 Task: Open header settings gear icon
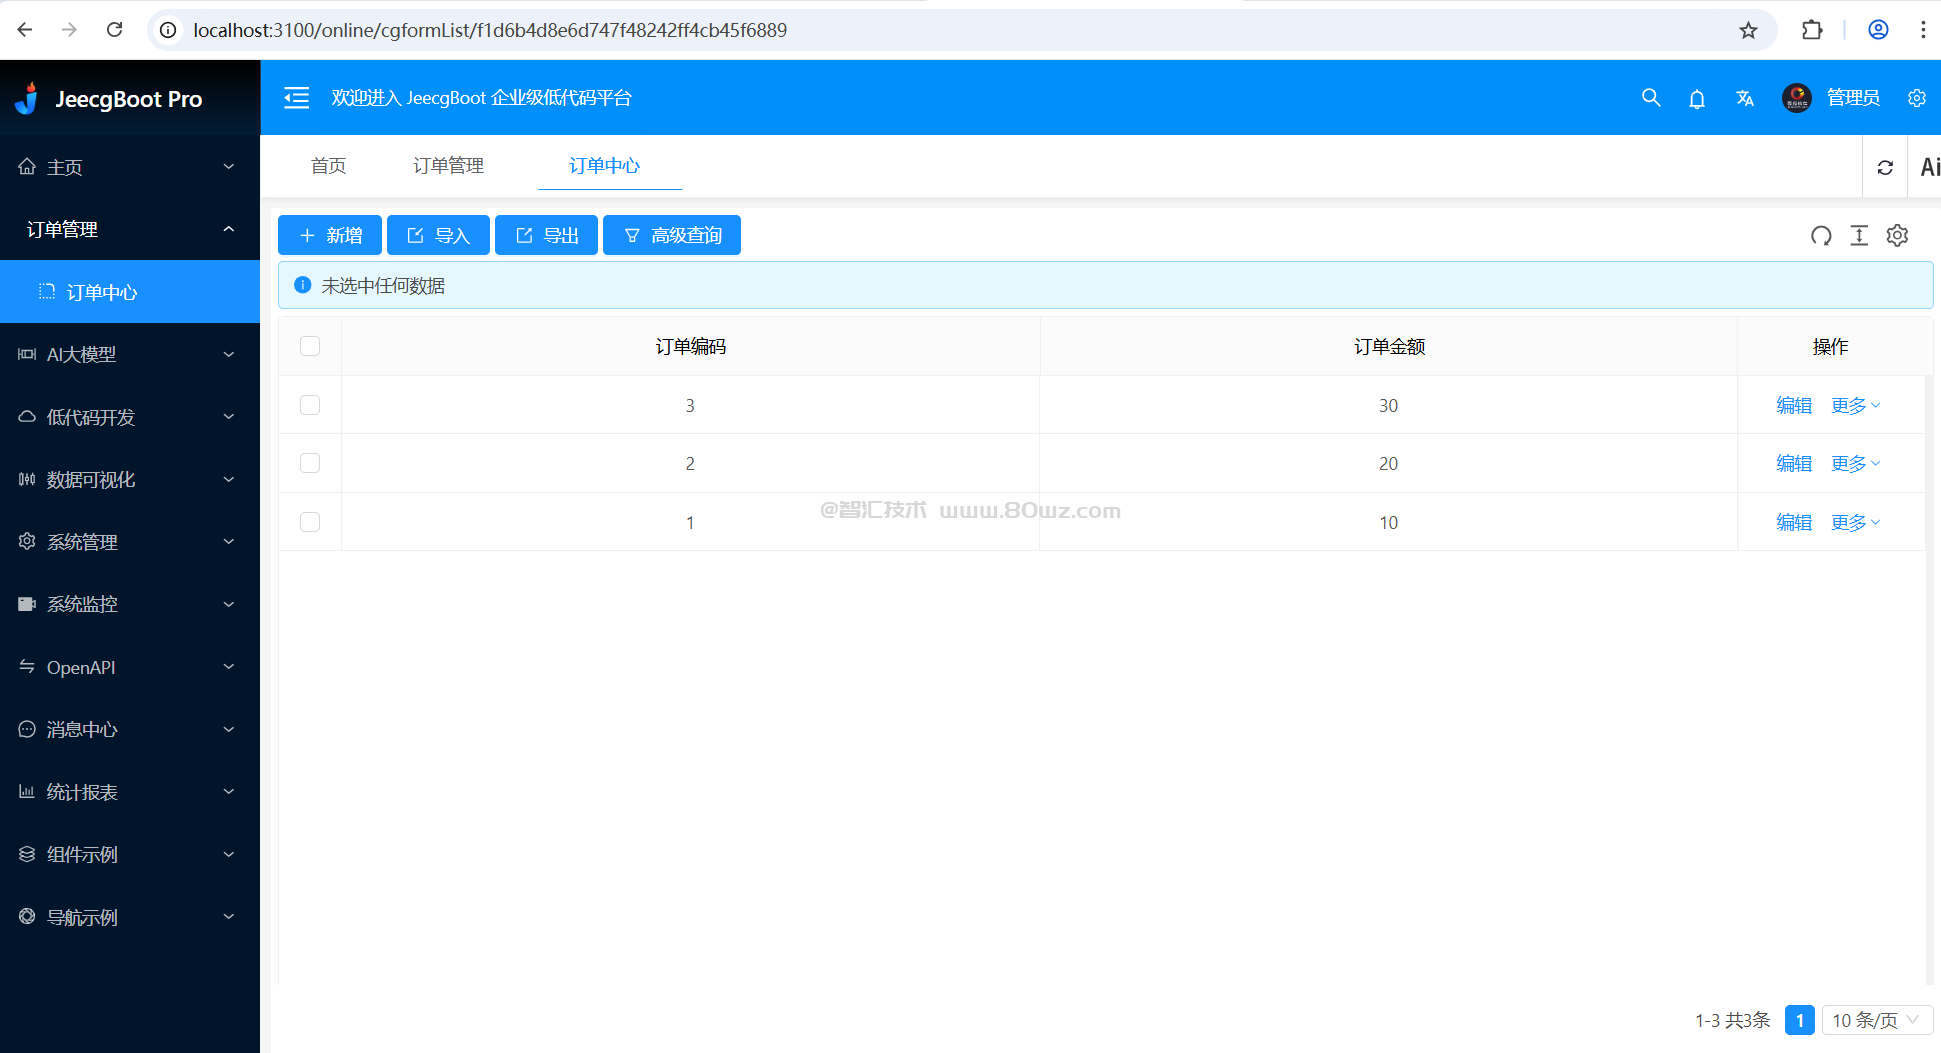pos(1917,98)
